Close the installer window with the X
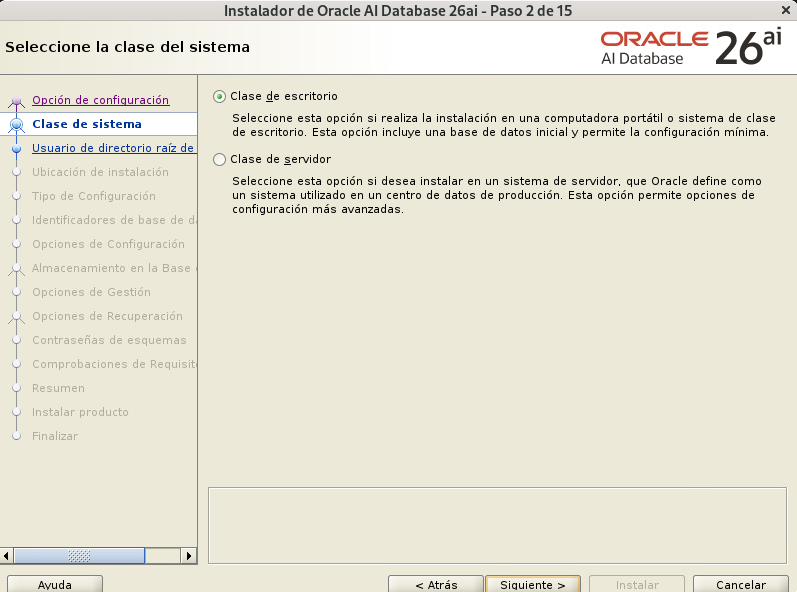The height and width of the screenshot is (592, 797). [x=785, y=10]
